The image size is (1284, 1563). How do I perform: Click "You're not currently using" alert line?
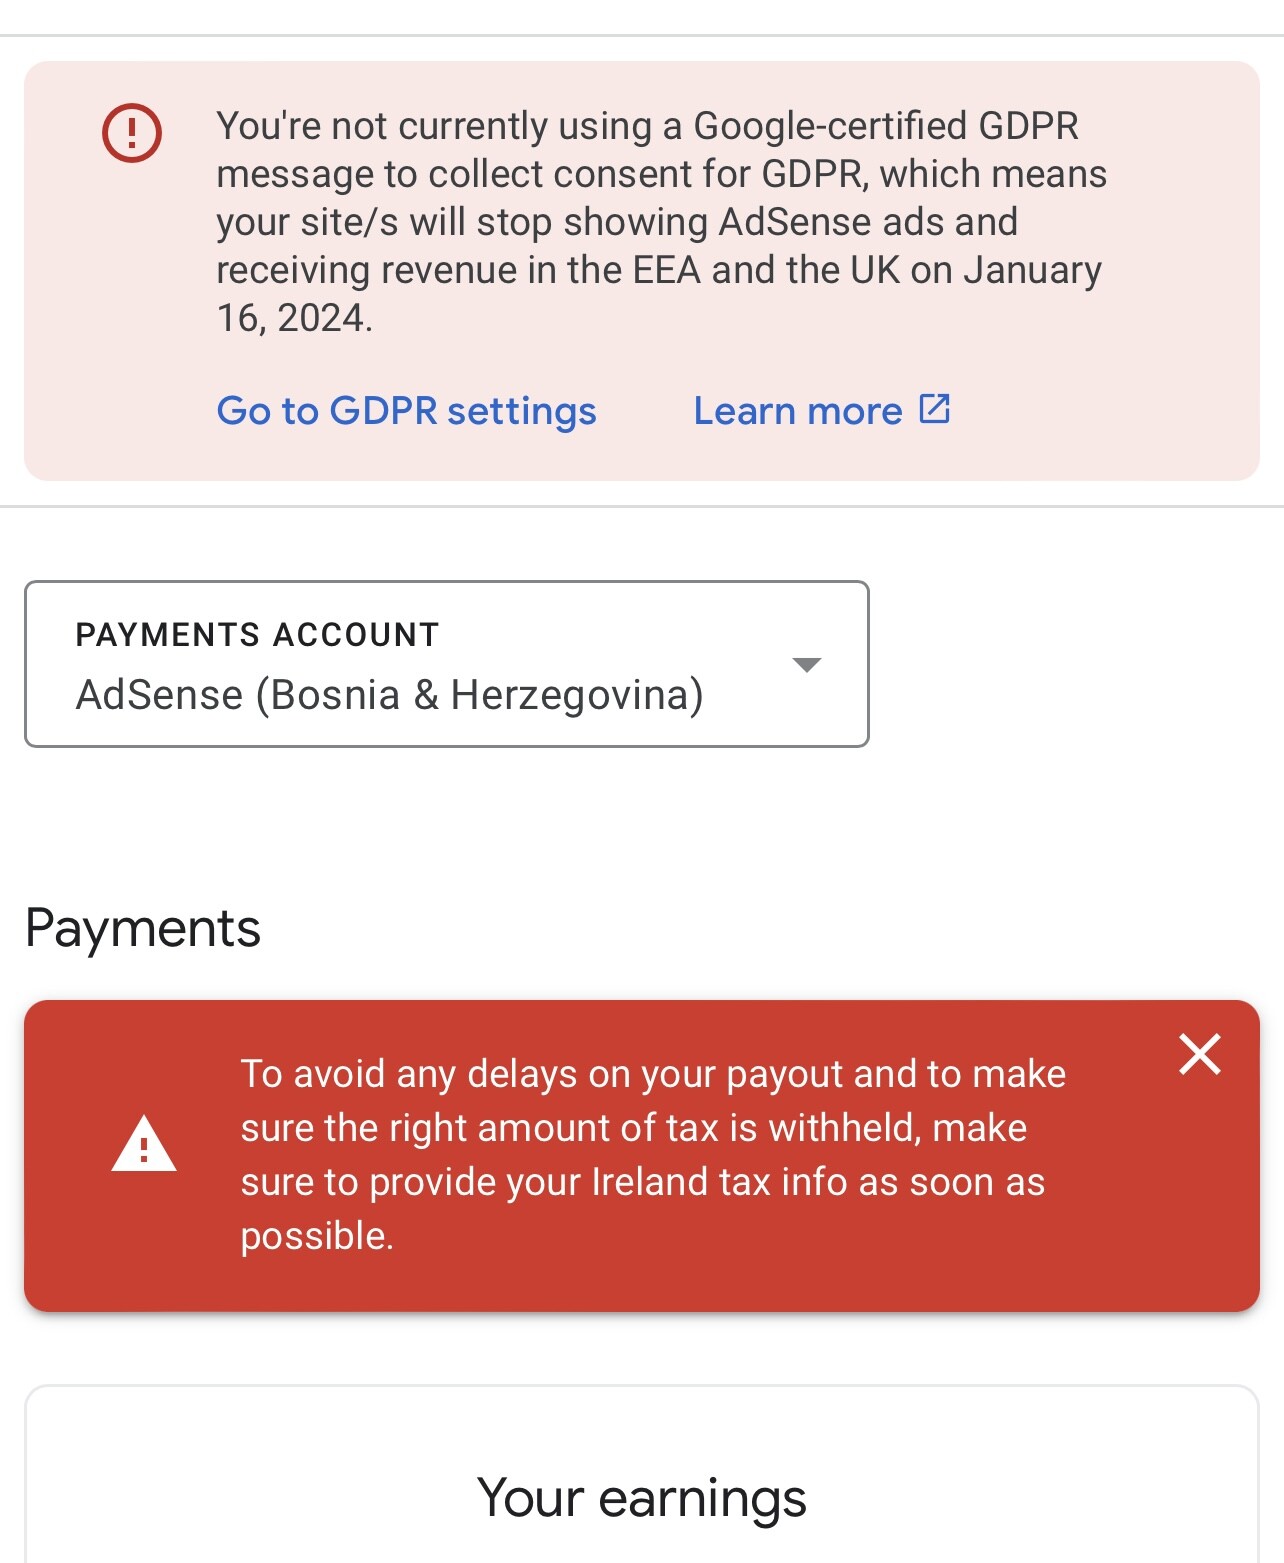(x=647, y=126)
